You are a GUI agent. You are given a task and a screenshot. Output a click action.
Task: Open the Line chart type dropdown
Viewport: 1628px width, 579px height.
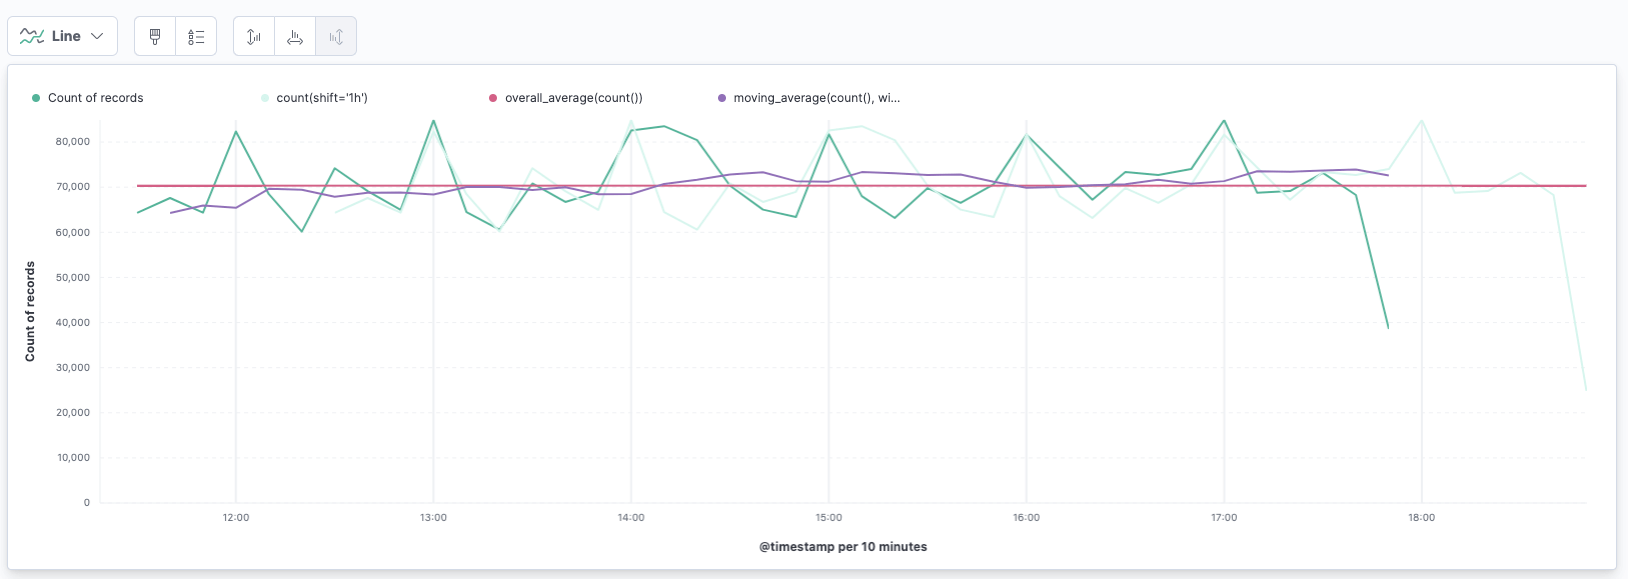pos(62,36)
